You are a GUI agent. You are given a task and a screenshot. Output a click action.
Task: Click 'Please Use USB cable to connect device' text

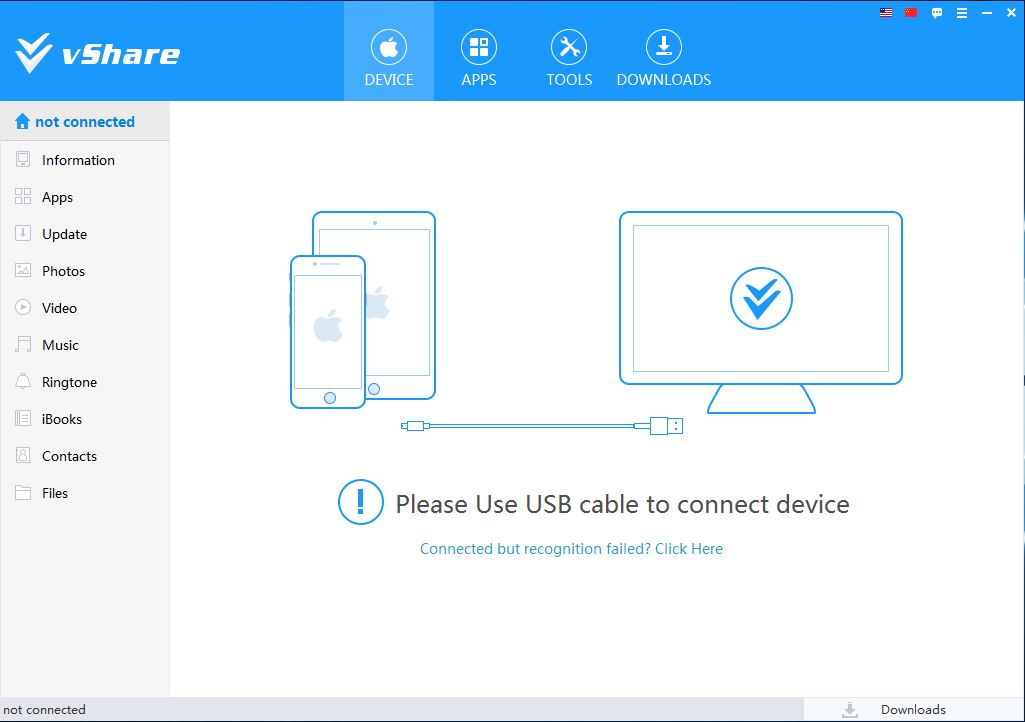(x=622, y=504)
